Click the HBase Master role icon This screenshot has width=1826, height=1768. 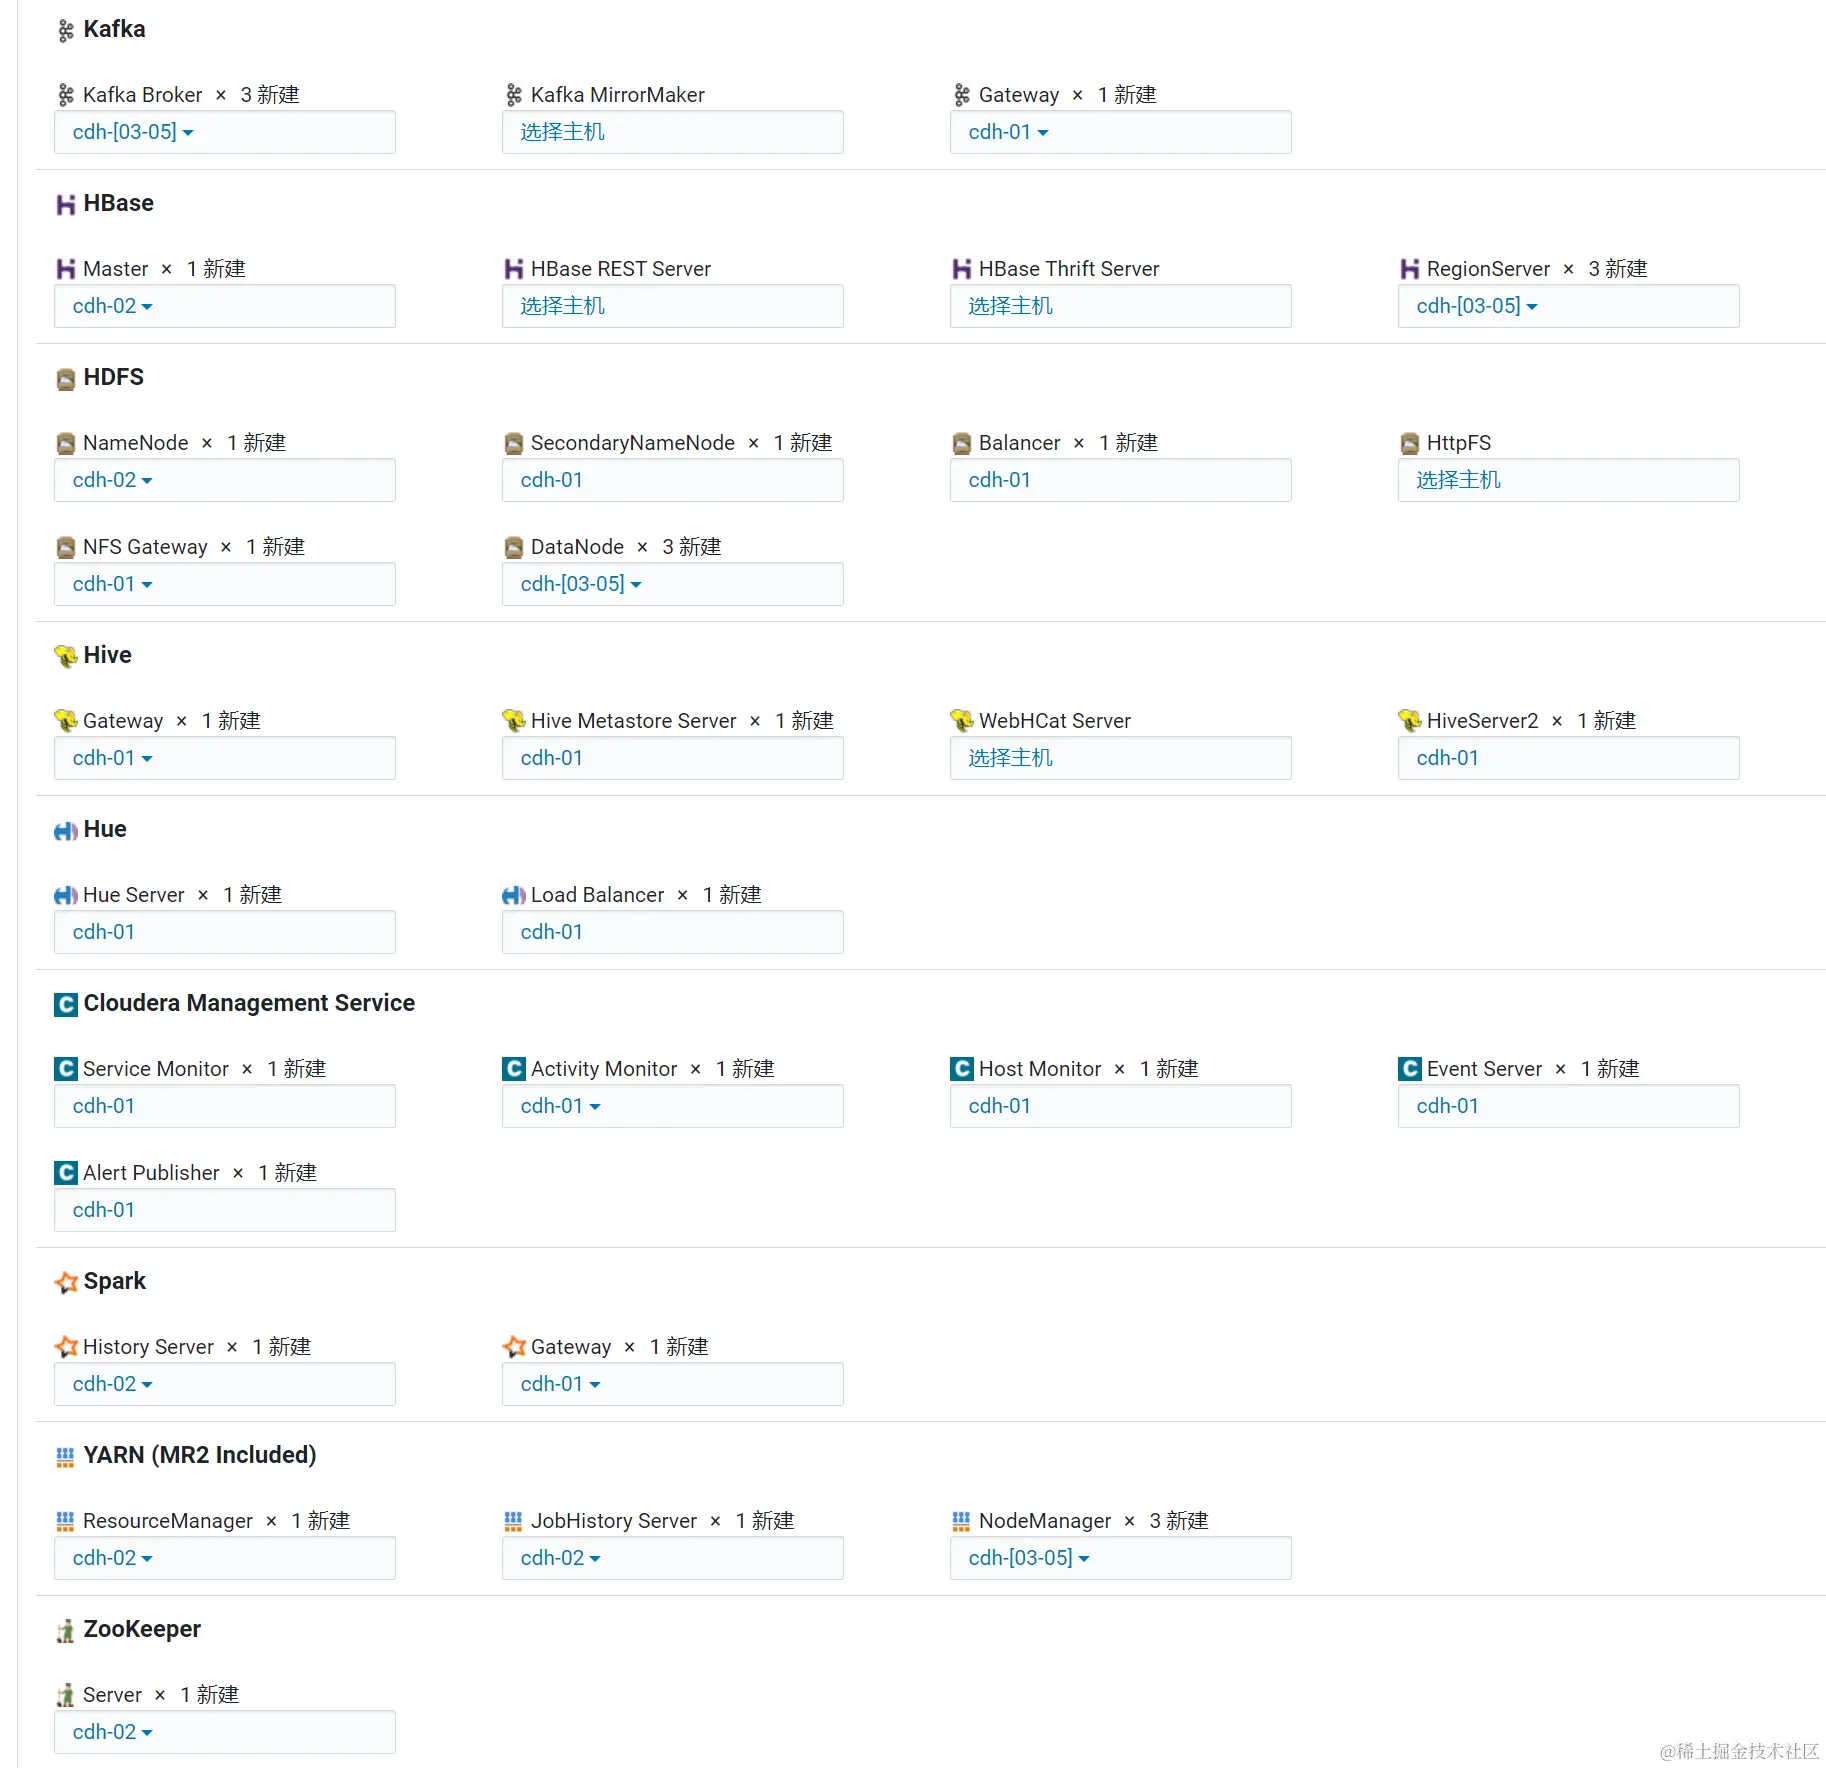click(x=66, y=269)
